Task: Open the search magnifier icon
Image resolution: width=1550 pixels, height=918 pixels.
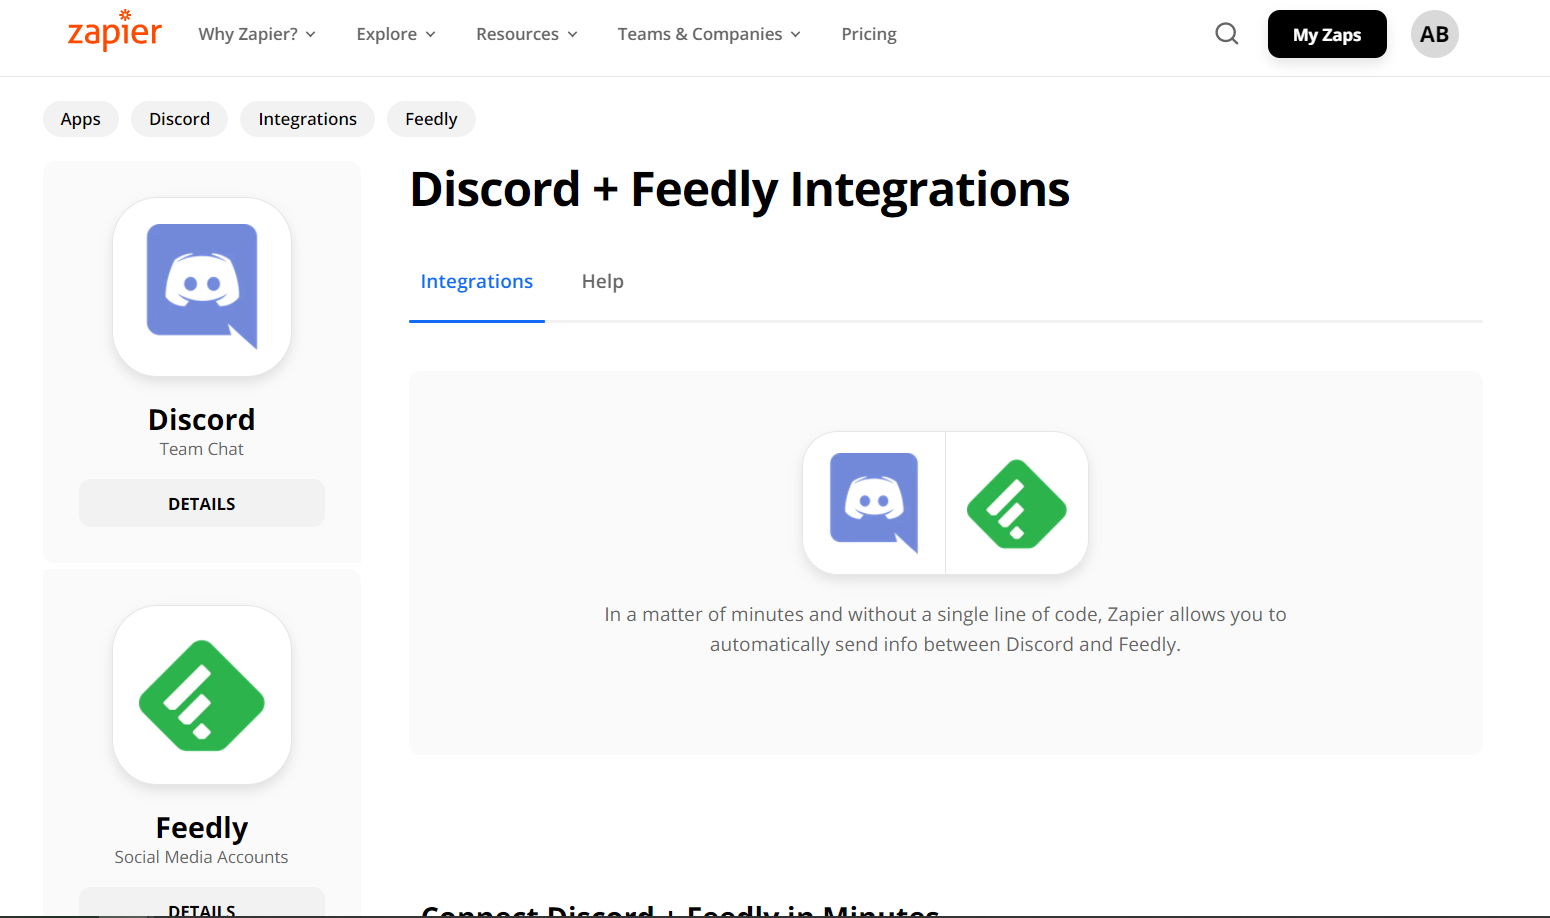Action: point(1227,34)
